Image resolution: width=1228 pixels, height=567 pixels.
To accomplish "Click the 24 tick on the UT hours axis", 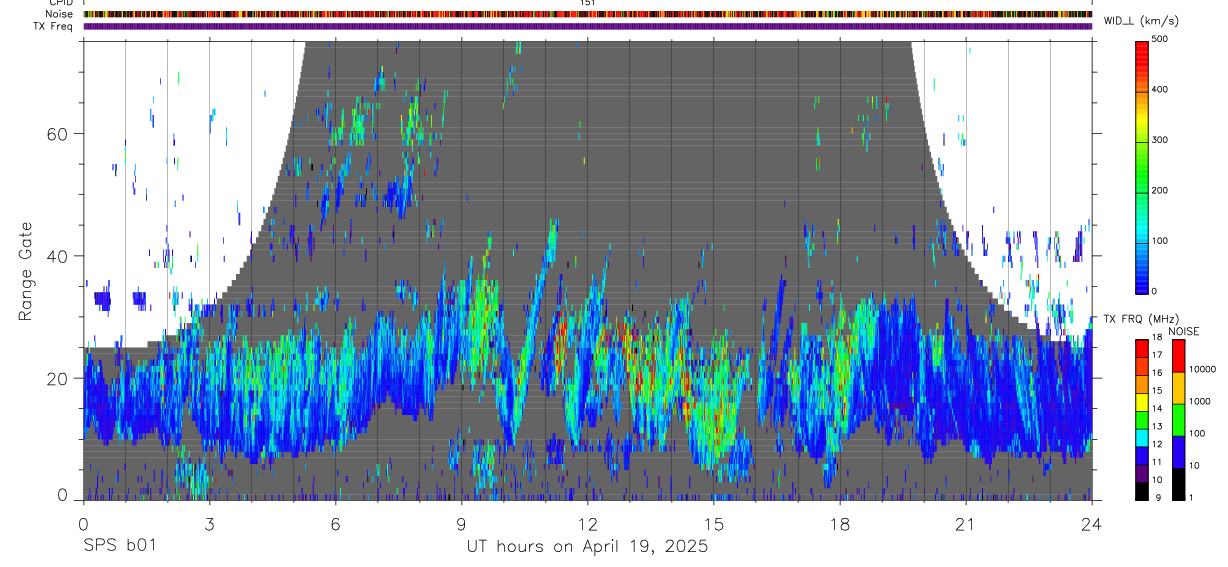I will [x=1092, y=524].
